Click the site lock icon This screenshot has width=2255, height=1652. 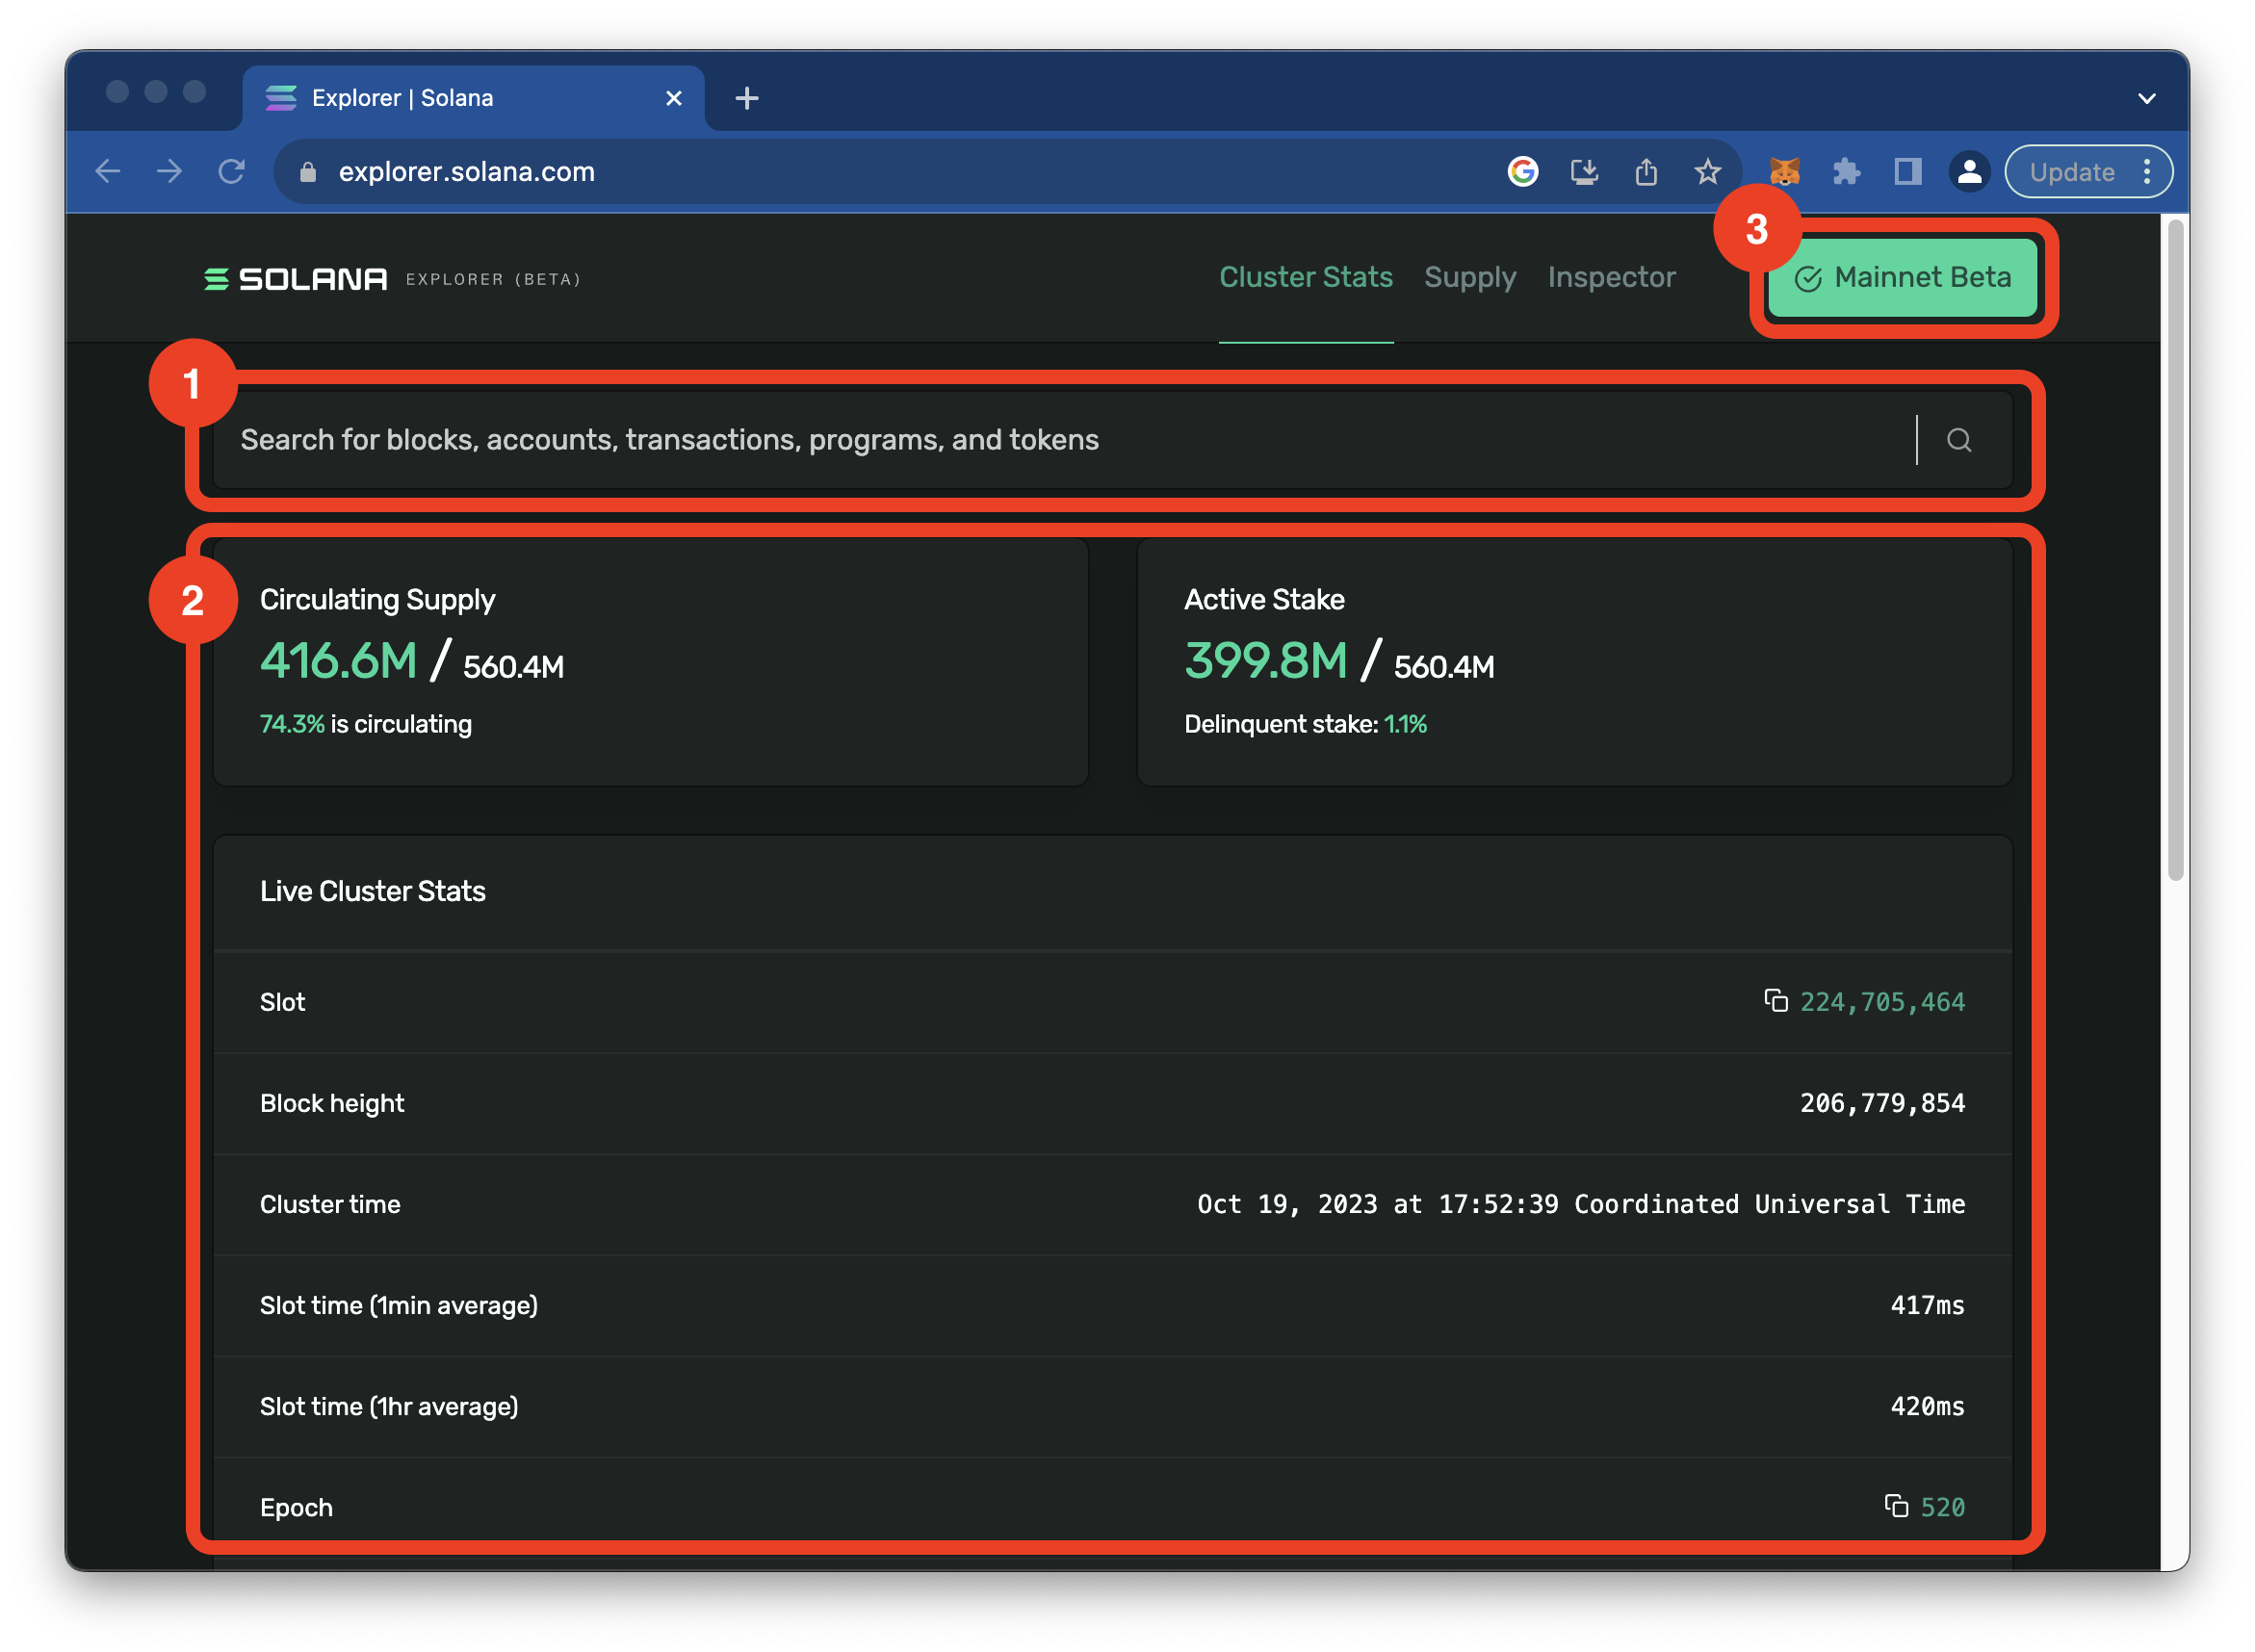308,172
